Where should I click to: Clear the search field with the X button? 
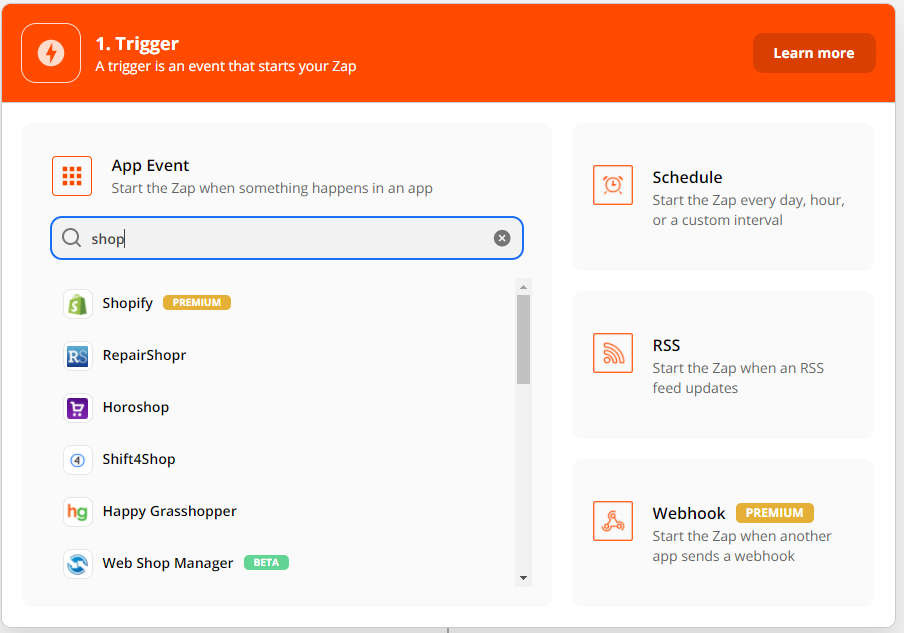[x=502, y=238]
